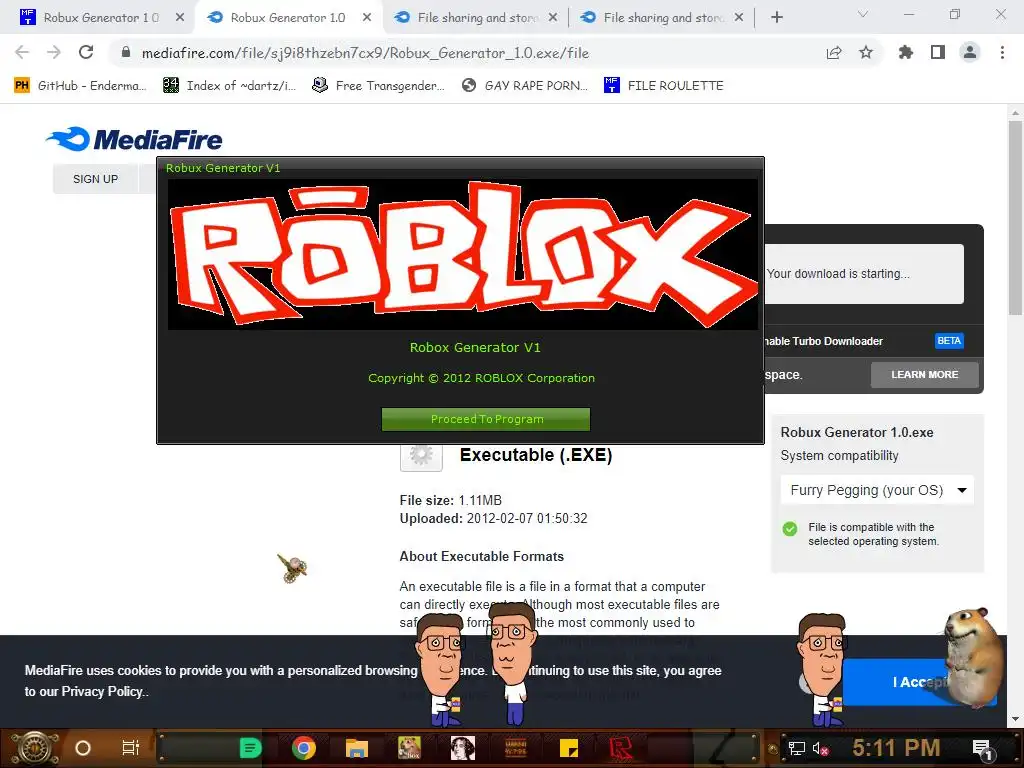Open the doge icon app on taskbar

[409, 748]
